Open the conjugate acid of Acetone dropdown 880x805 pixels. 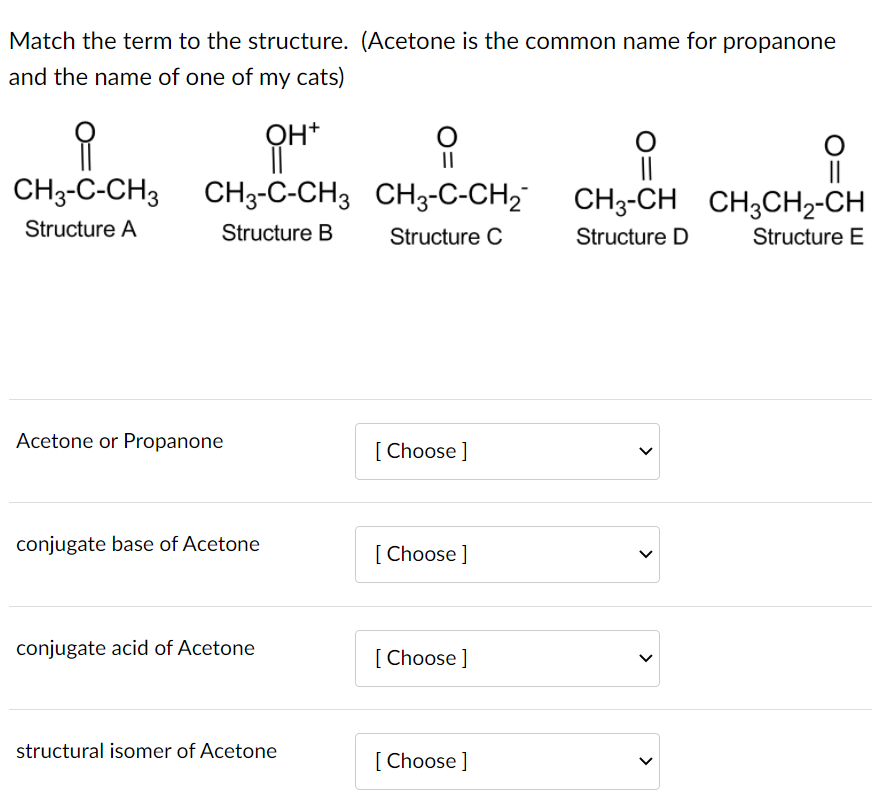[x=507, y=658]
